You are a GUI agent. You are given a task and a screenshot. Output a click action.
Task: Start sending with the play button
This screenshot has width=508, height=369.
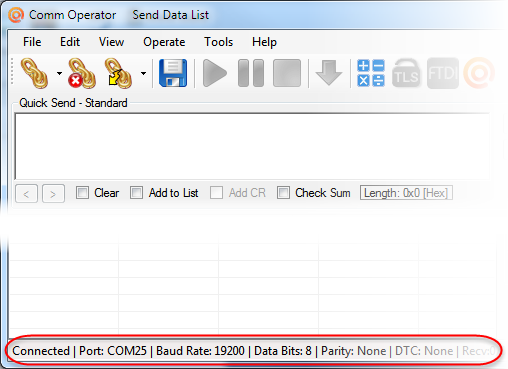pyautogui.click(x=214, y=73)
